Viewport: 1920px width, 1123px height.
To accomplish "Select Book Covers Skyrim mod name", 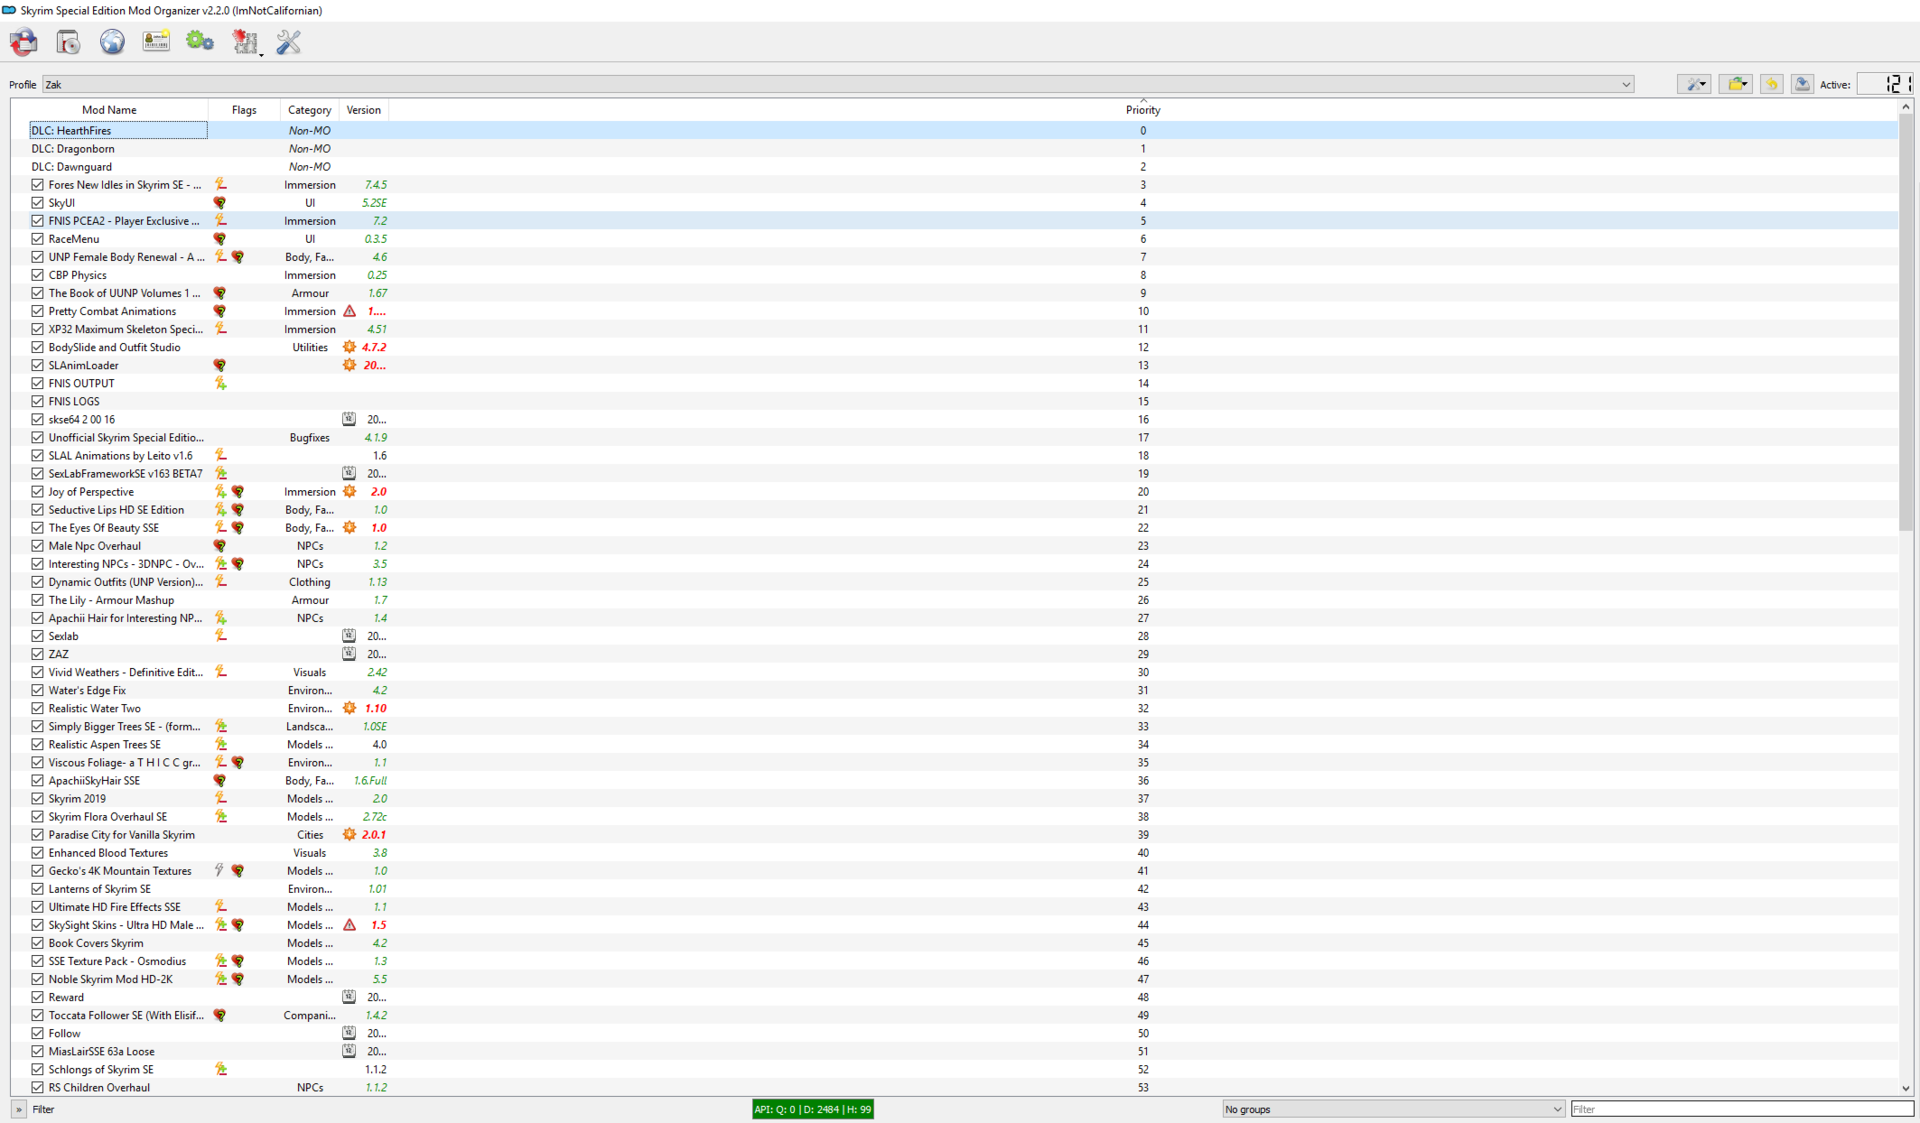I will [x=96, y=943].
